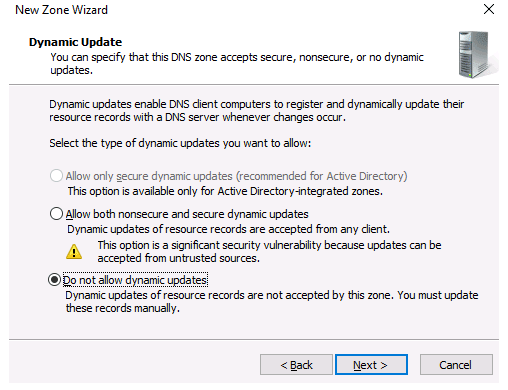Click the 'Do not allow dynamic updates' label text

pos(135,280)
